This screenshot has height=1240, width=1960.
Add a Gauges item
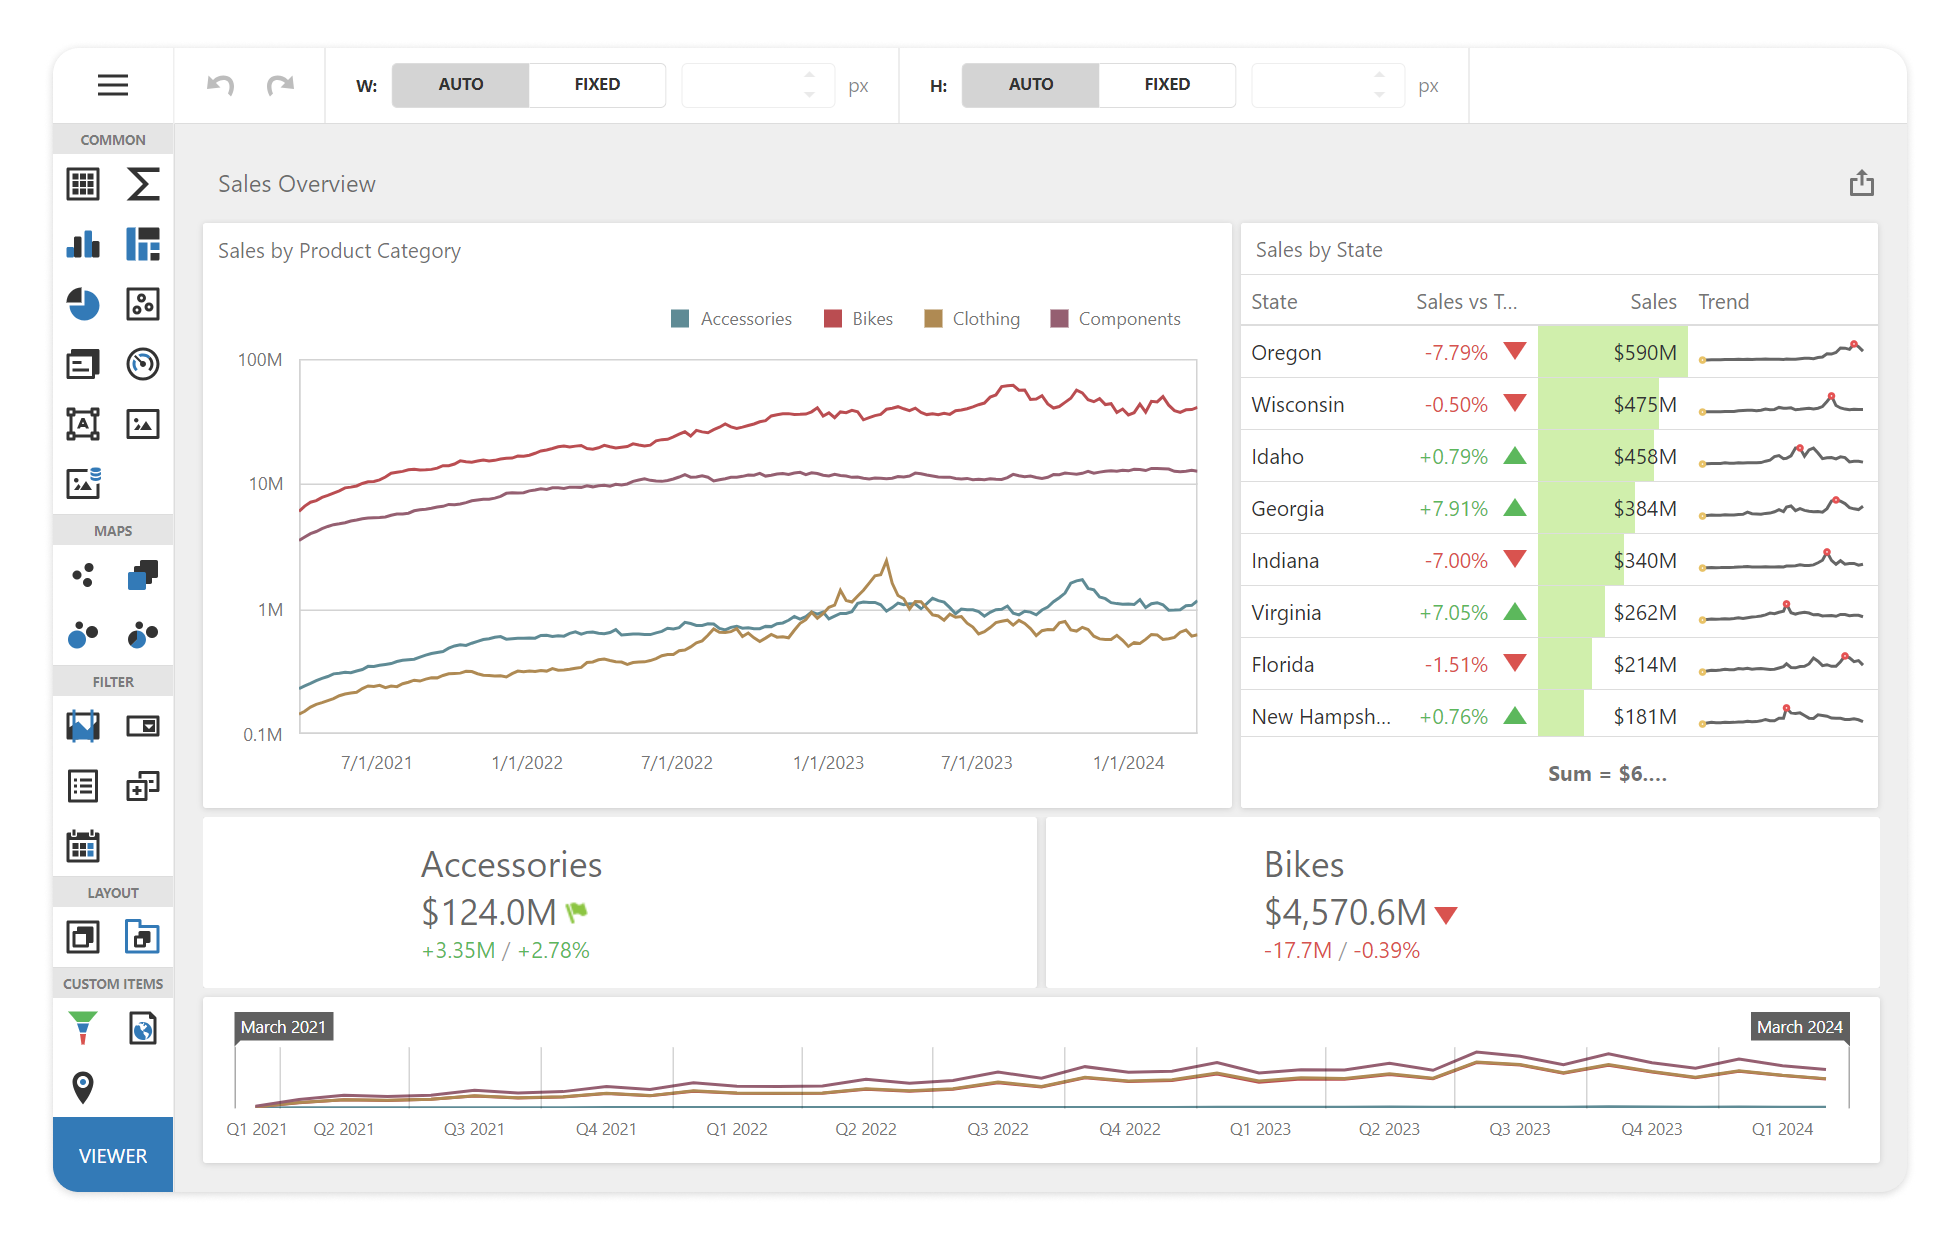pyautogui.click(x=143, y=364)
